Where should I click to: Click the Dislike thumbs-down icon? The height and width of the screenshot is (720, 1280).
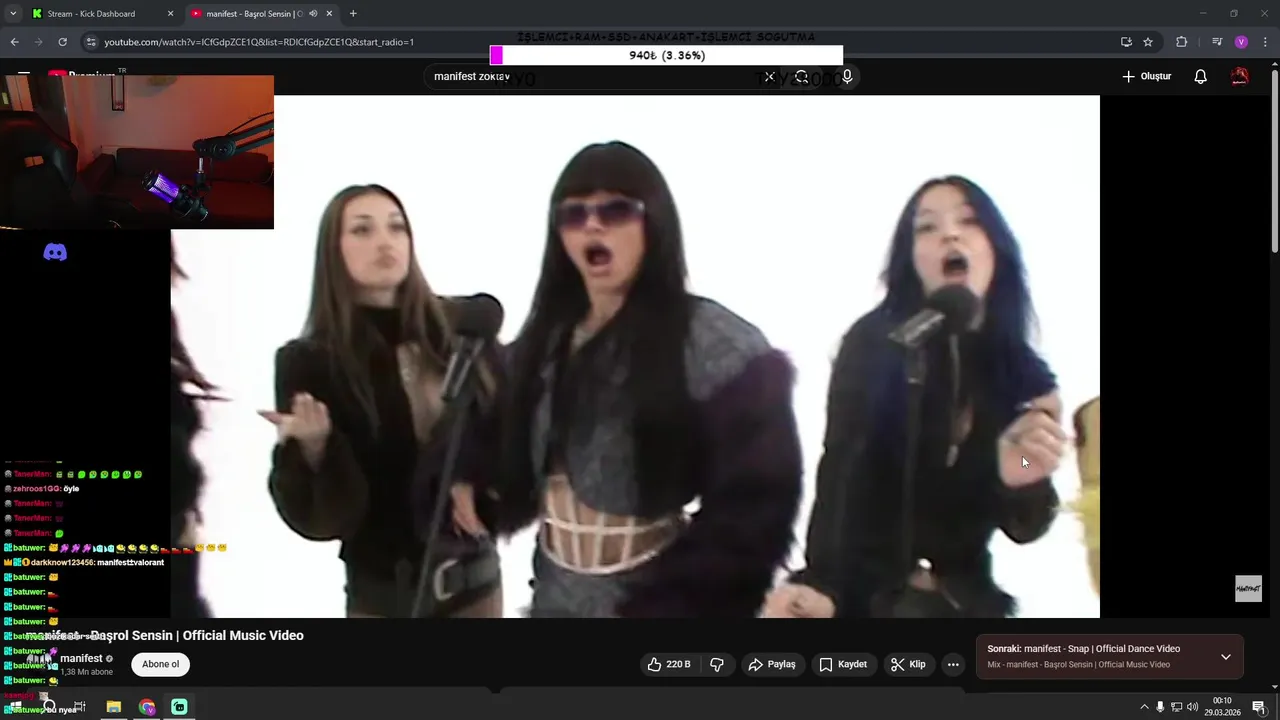point(717,664)
